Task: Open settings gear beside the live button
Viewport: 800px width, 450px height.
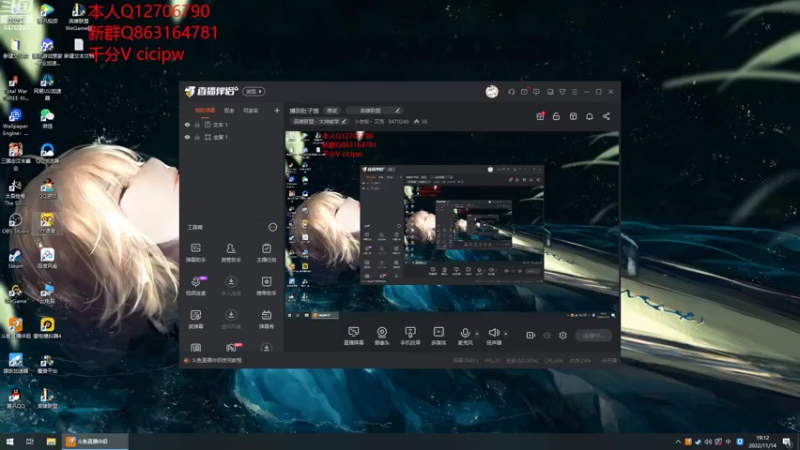Action: [563, 335]
